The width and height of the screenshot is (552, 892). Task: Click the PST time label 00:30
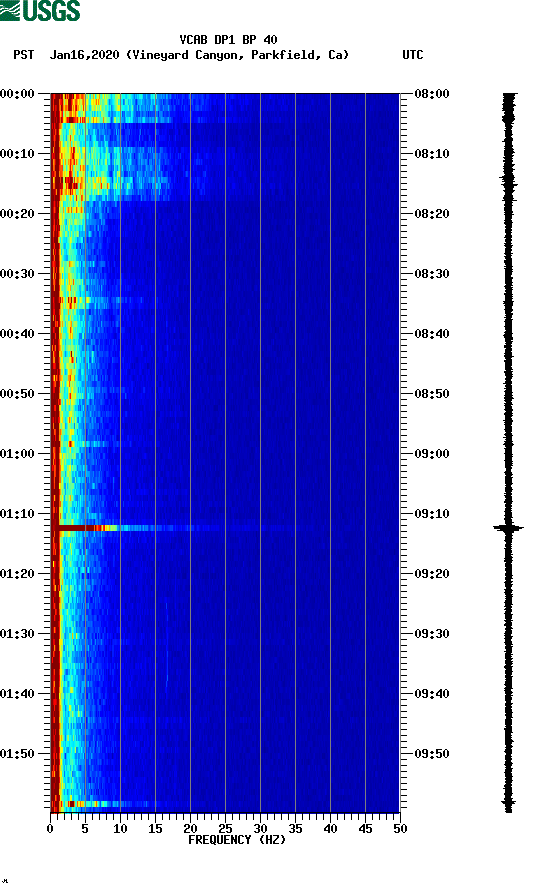(18, 274)
